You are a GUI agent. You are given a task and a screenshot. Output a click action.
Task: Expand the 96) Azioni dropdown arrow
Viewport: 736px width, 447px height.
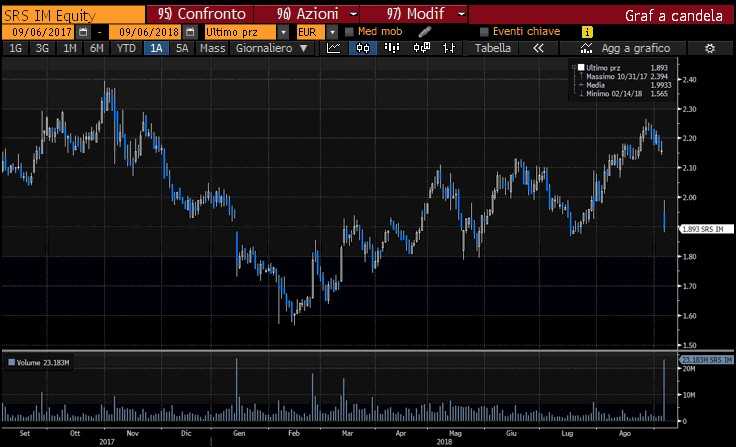coord(354,14)
